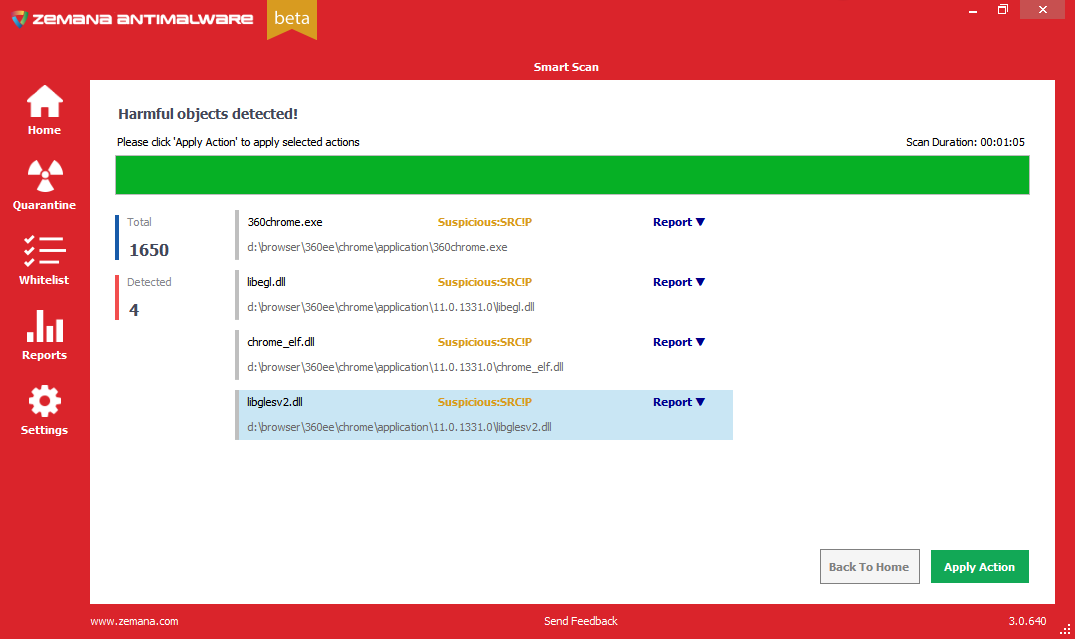Click the Zemana shield logo
The height and width of the screenshot is (639, 1075).
point(20,19)
